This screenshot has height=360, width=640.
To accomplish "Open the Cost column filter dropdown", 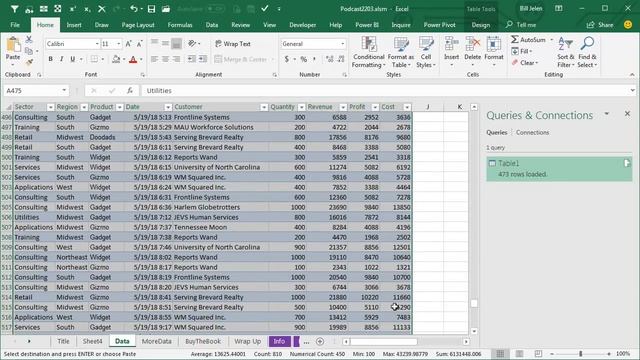I will click(x=407, y=107).
